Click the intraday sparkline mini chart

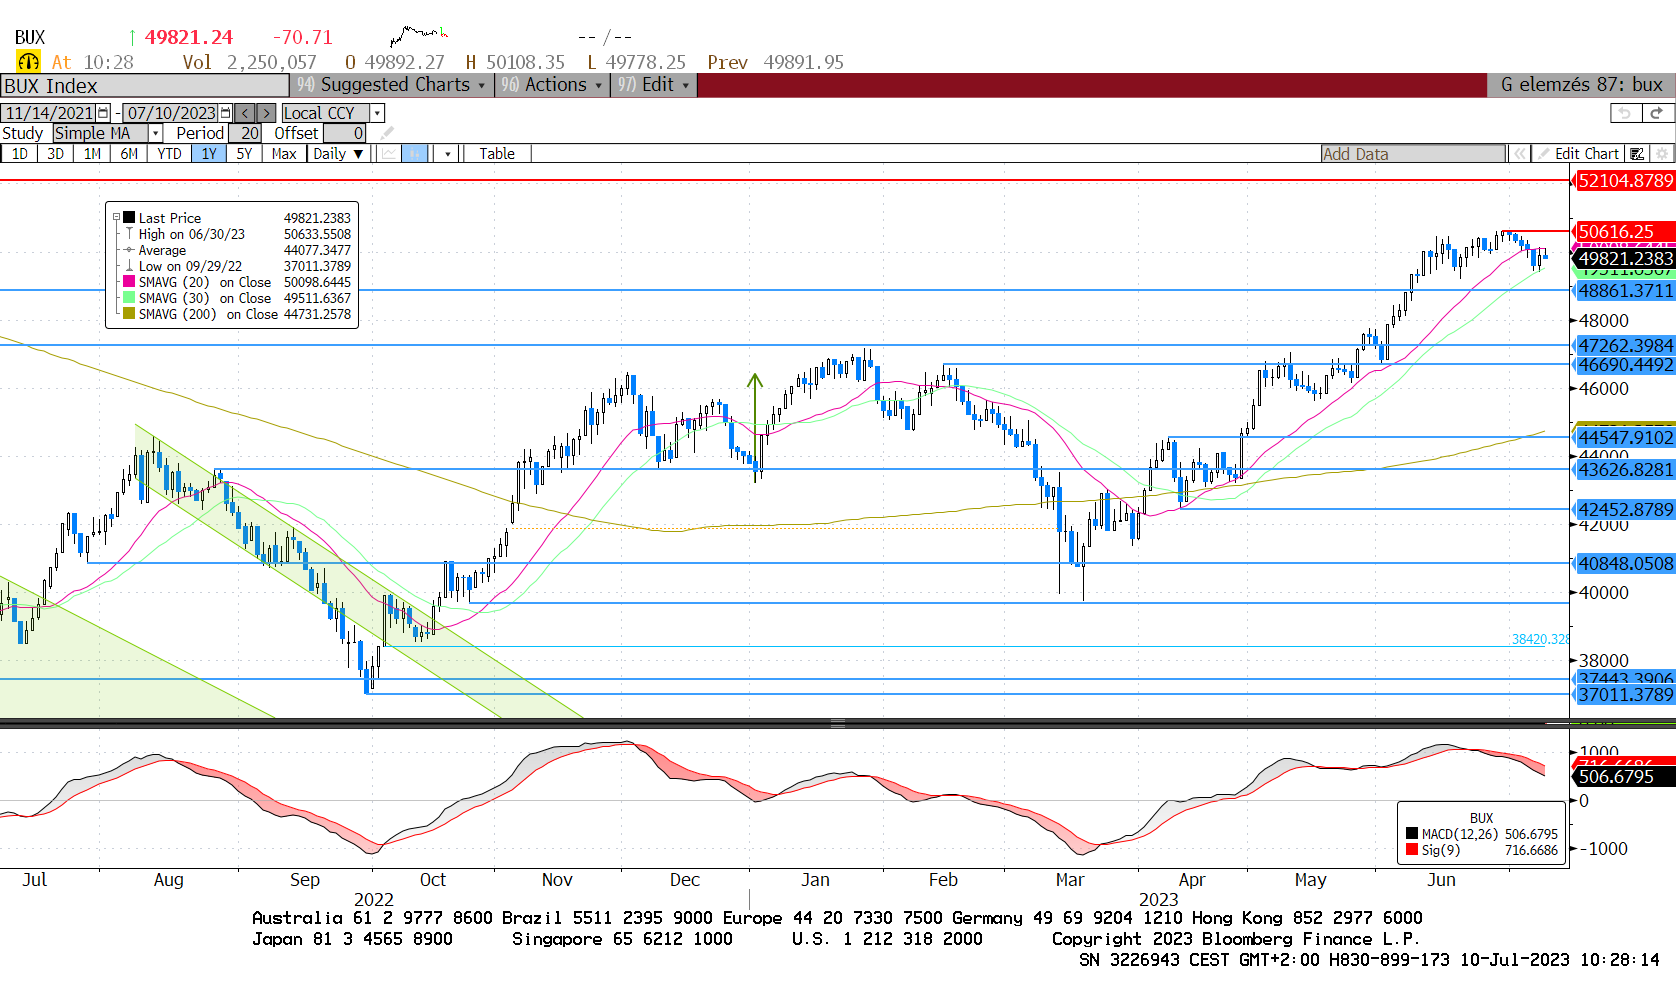pos(419,37)
